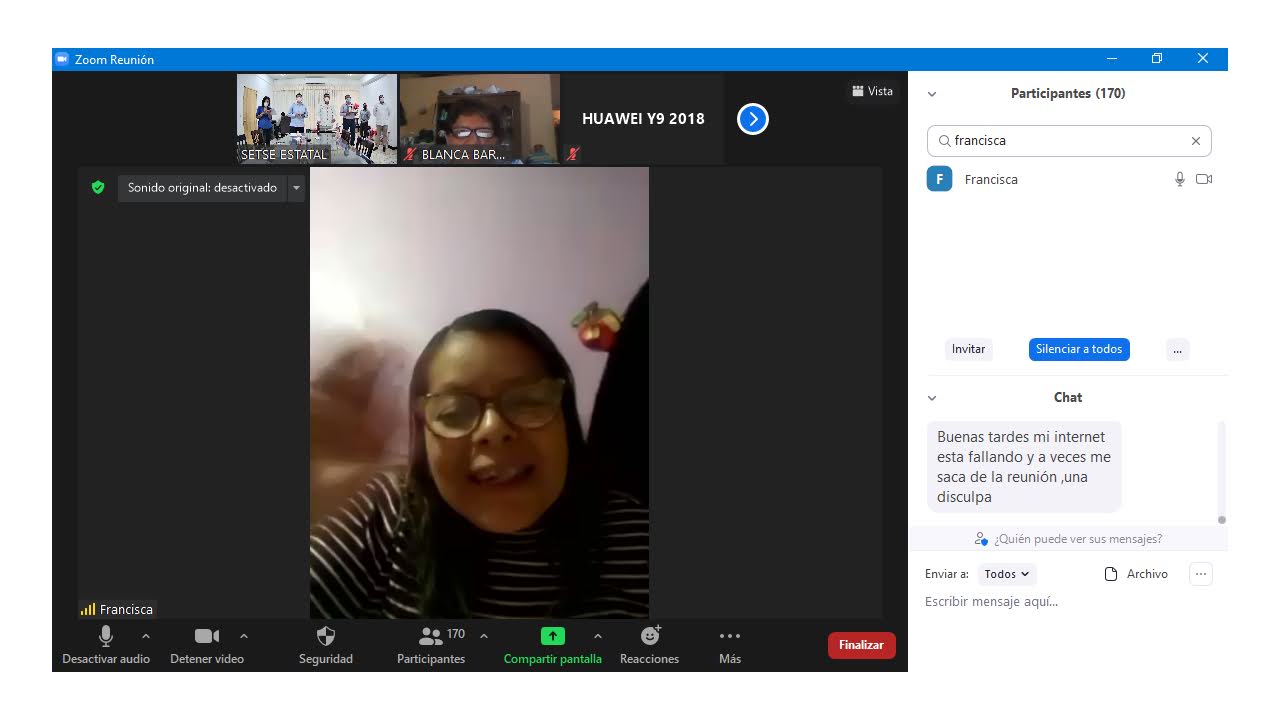Open the Participantes people icon
The height and width of the screenshot is (720, 1280).
431,636
